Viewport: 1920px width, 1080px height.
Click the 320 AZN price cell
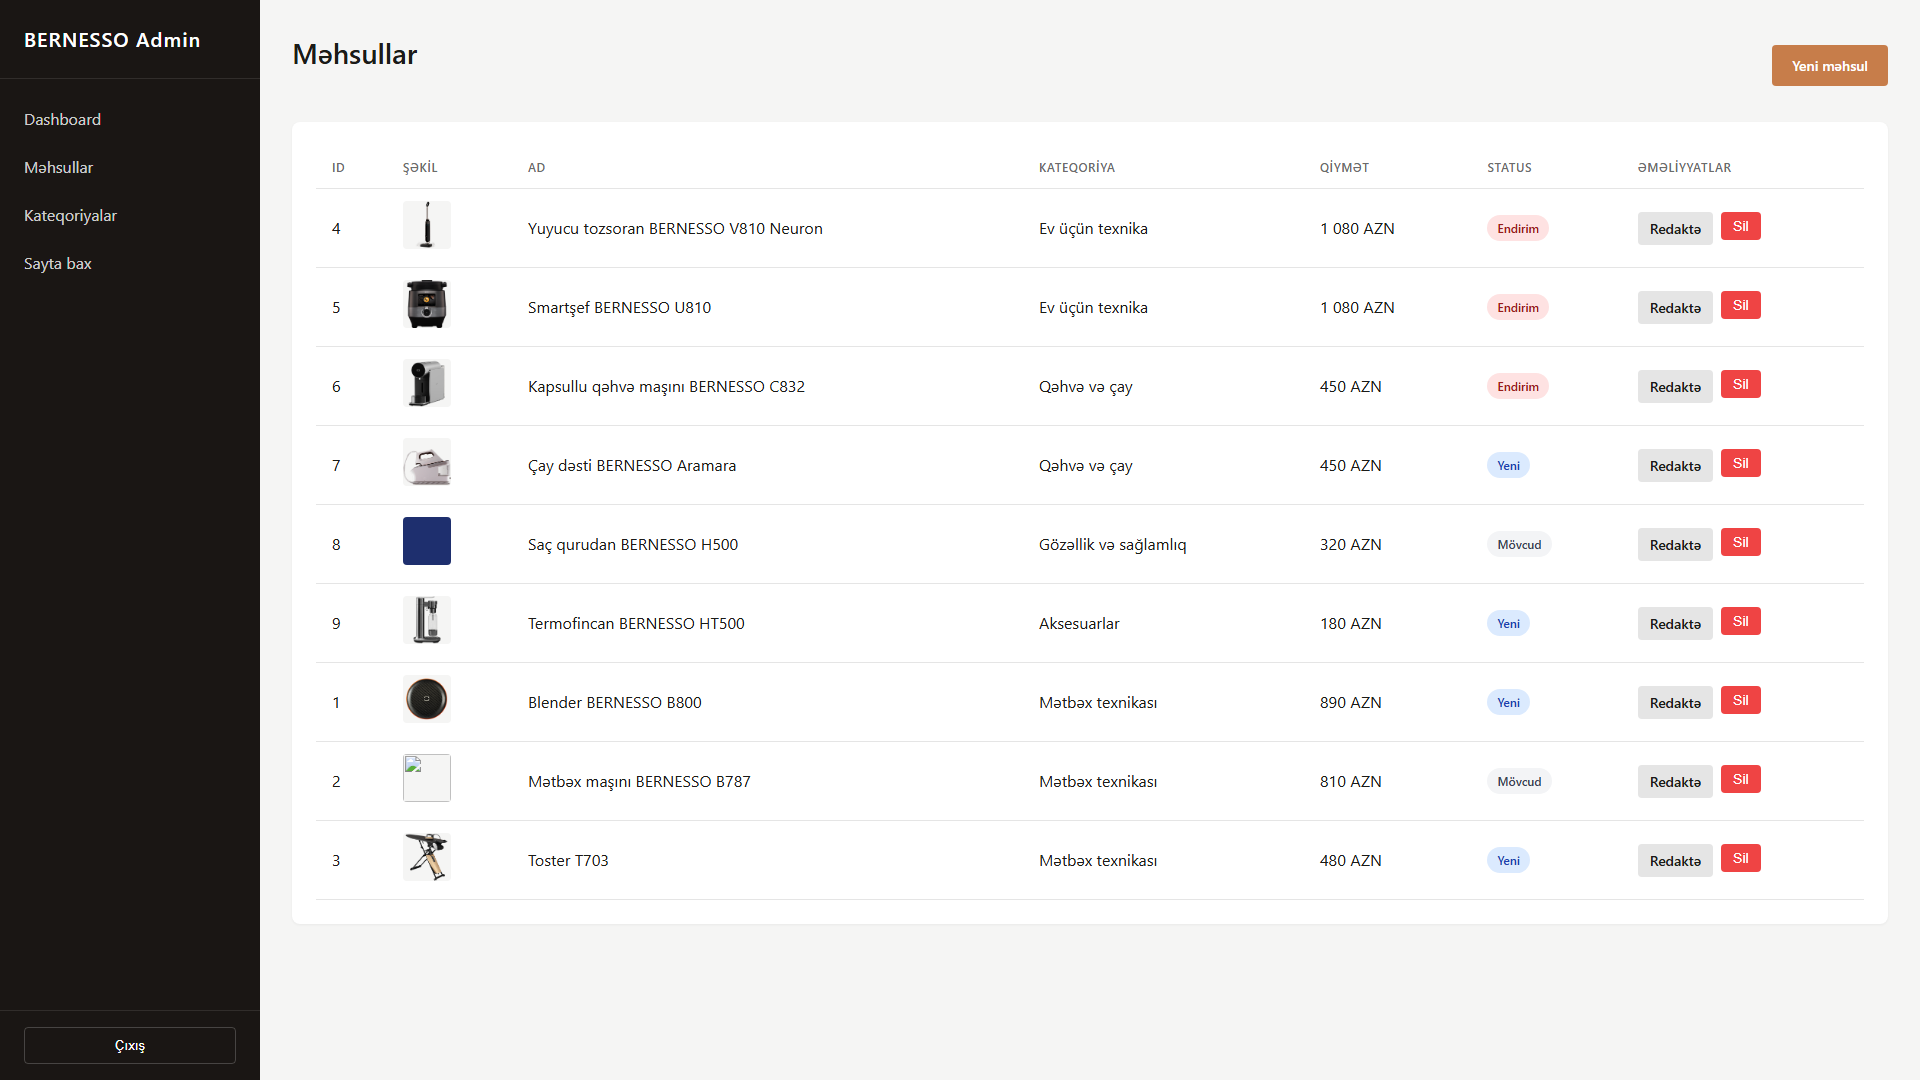point(1350,544)
